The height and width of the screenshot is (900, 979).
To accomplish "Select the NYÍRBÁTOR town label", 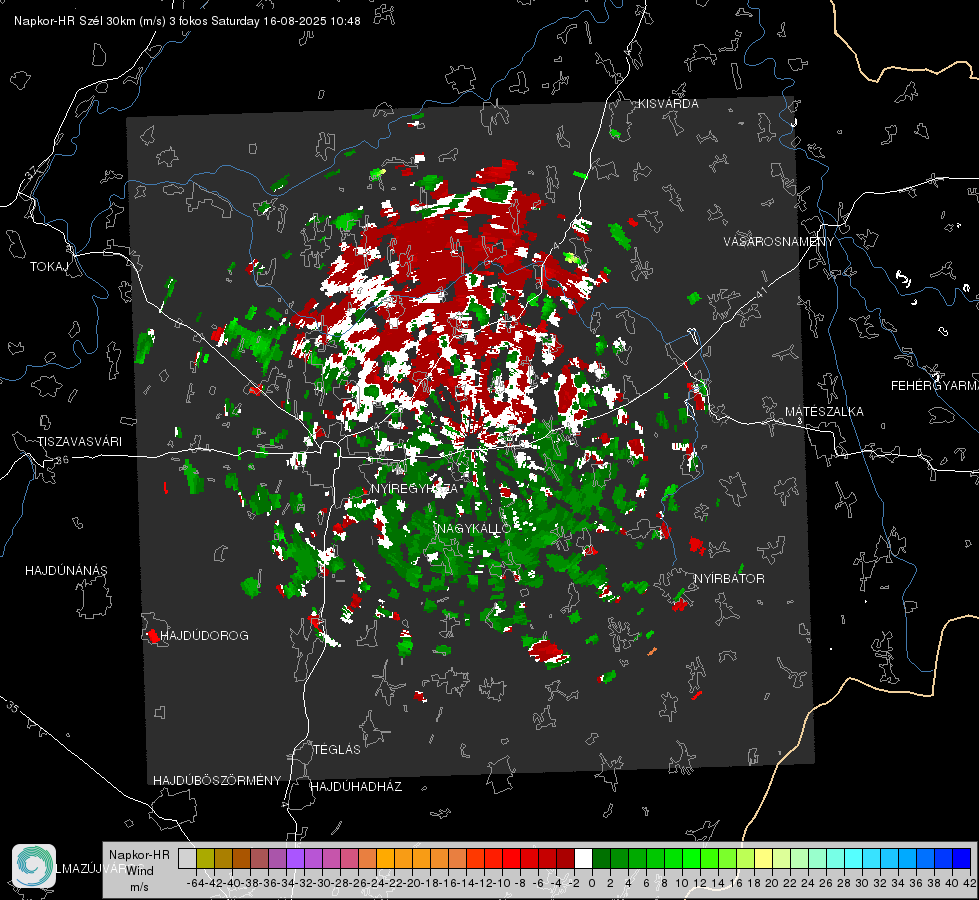I will click(x=729, y=579).
